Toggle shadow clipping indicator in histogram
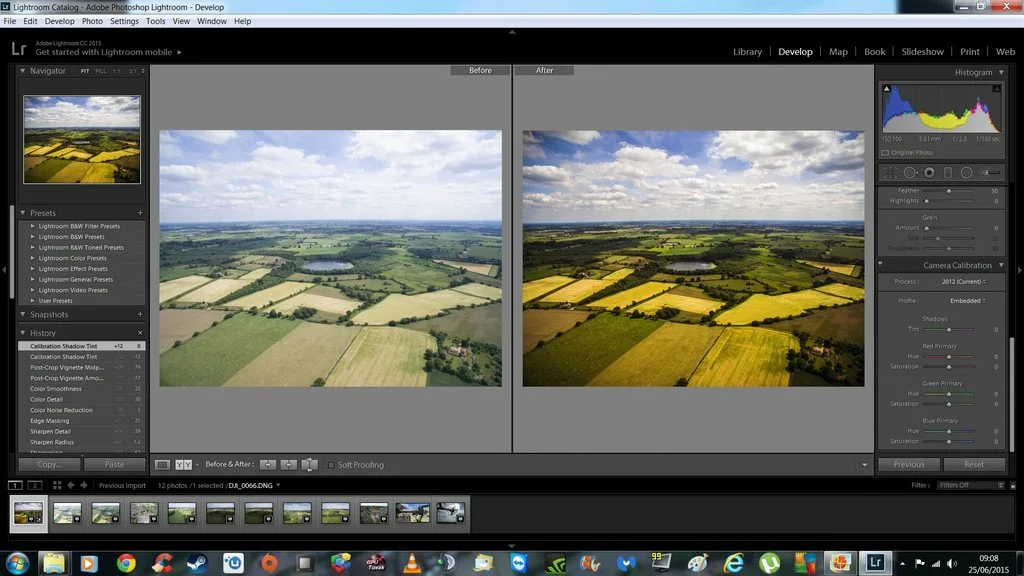 886,88
